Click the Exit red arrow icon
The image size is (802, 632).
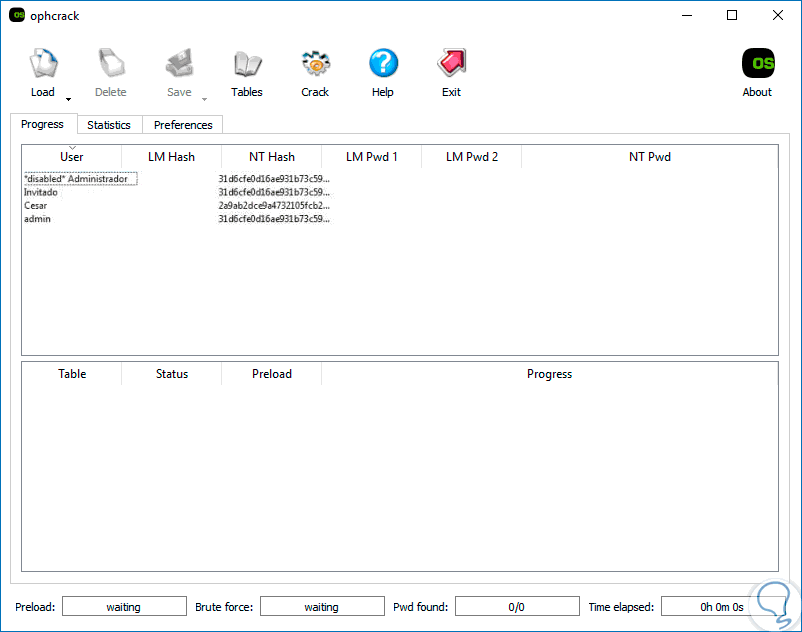[x=452, y=63]
